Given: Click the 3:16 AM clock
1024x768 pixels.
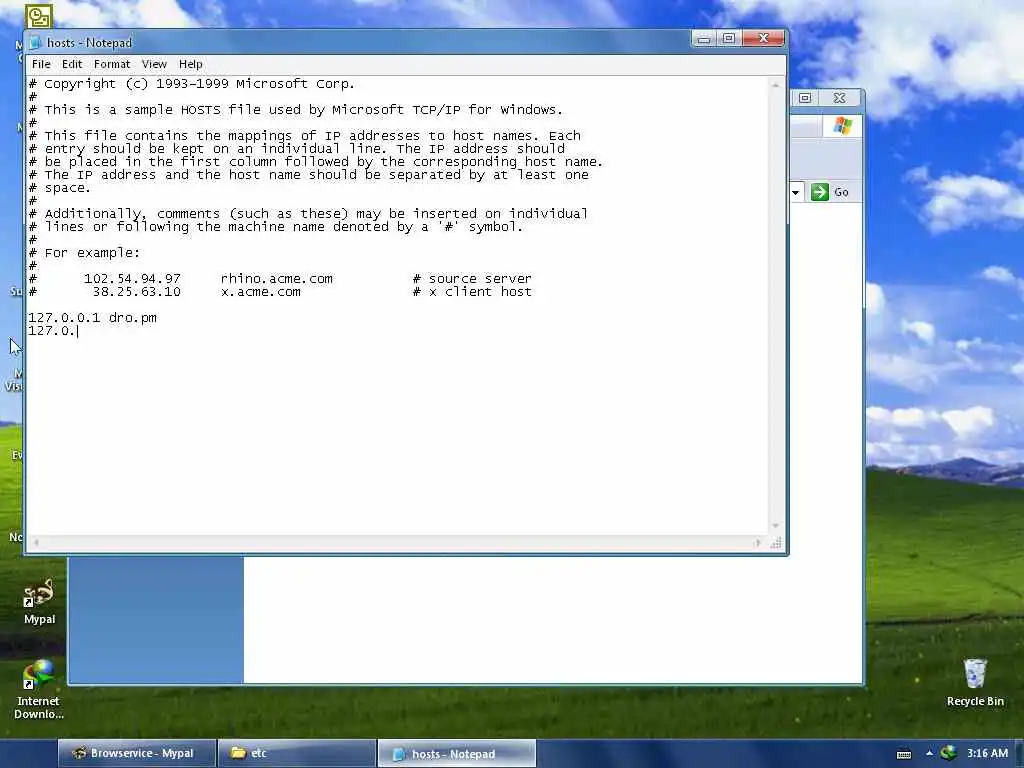Looking at the screenshot, I should (x=987, y=753).
